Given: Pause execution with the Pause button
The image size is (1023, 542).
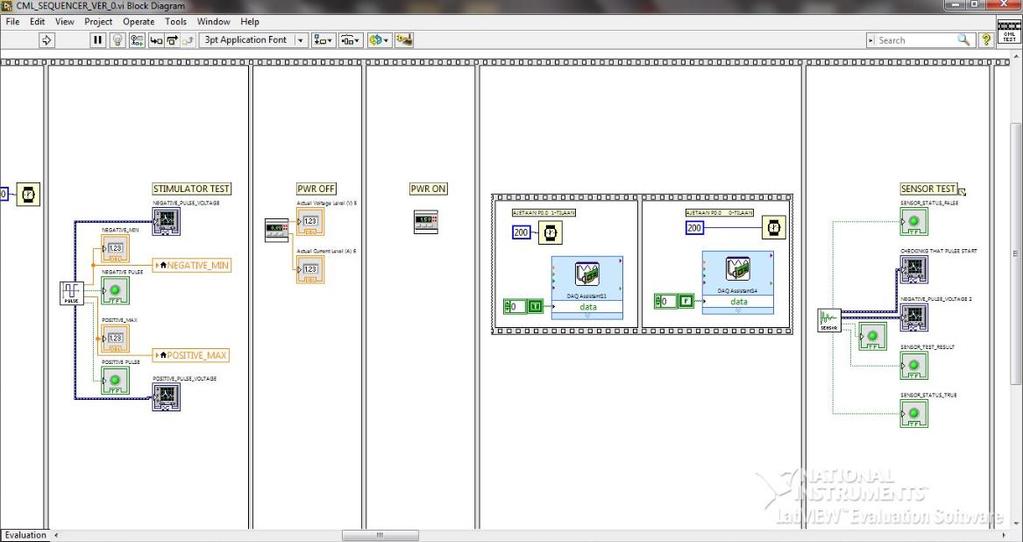Looking at the screenshot, I should pos(98,40).
